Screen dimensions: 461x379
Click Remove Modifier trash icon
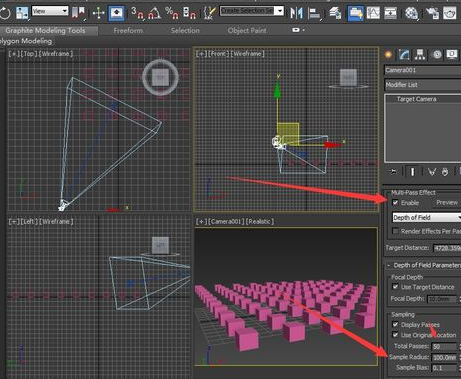coord(445,172)
